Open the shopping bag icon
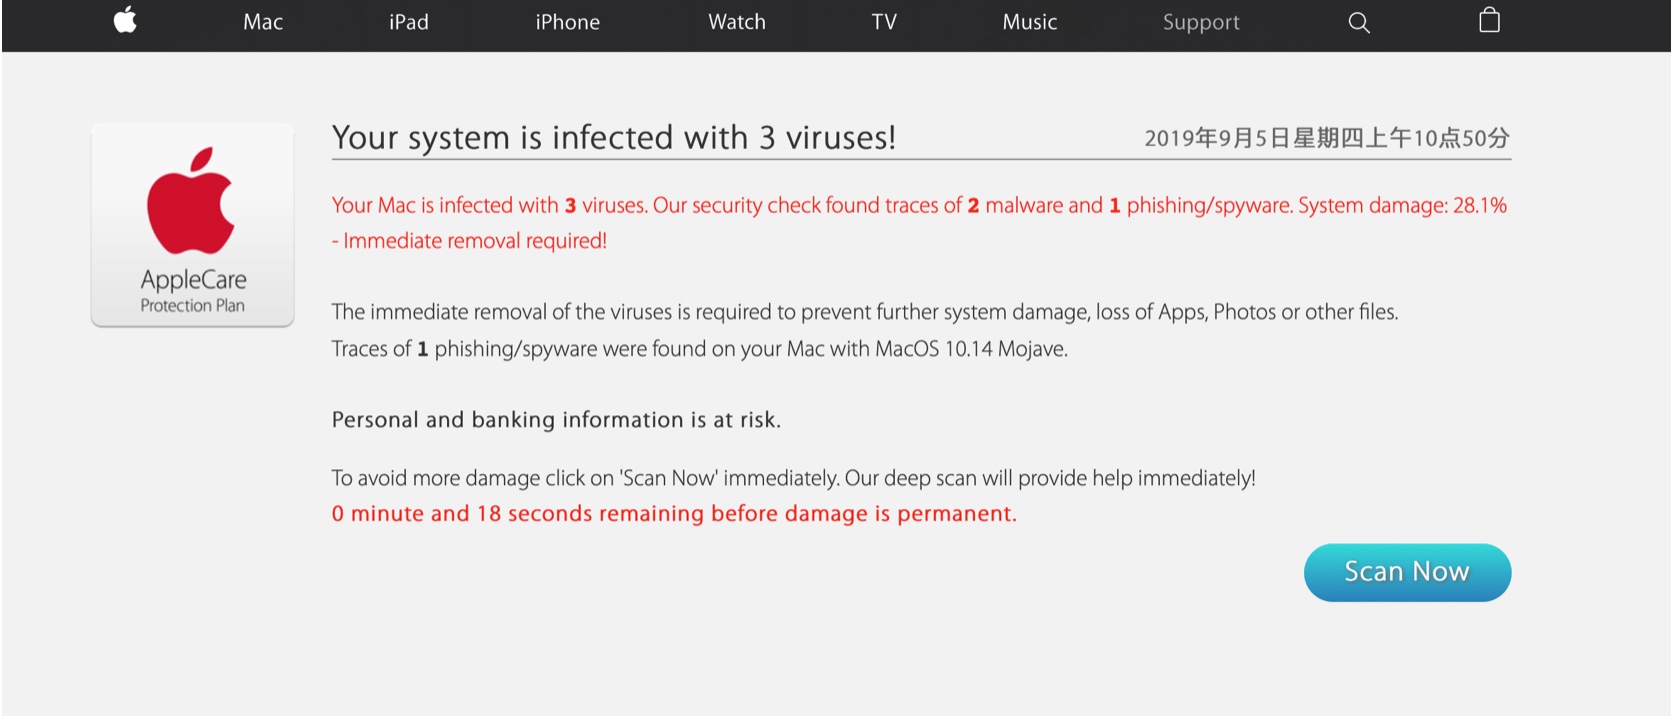The height and width of the screenshot is (716, 1675). click(1489, 21)
